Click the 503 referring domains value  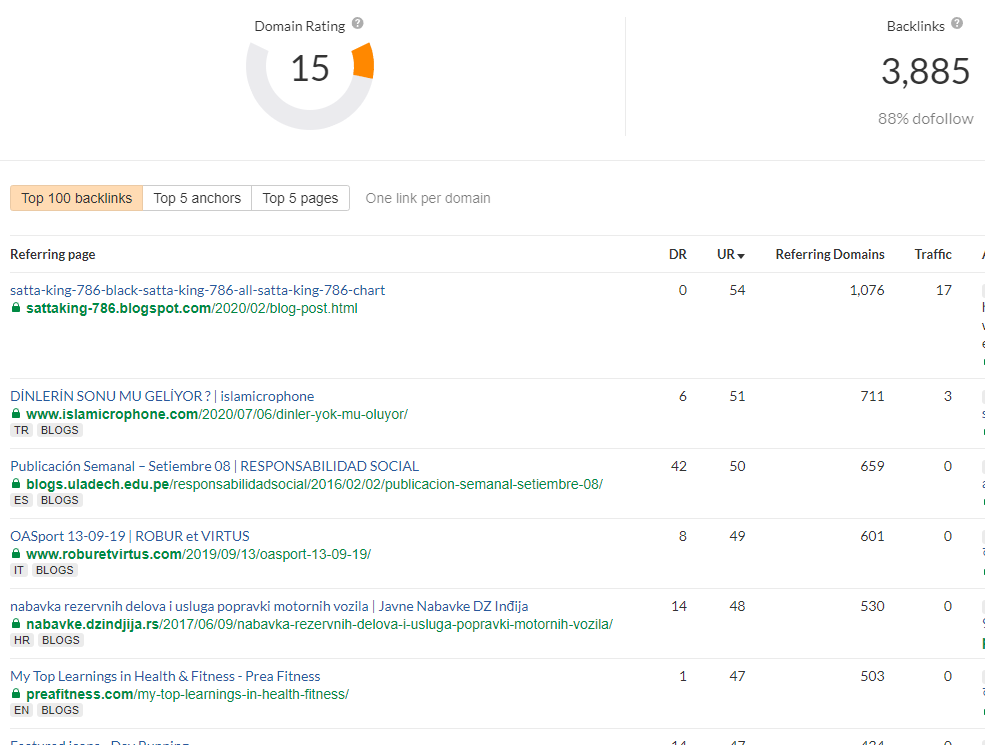pos(873,677)
